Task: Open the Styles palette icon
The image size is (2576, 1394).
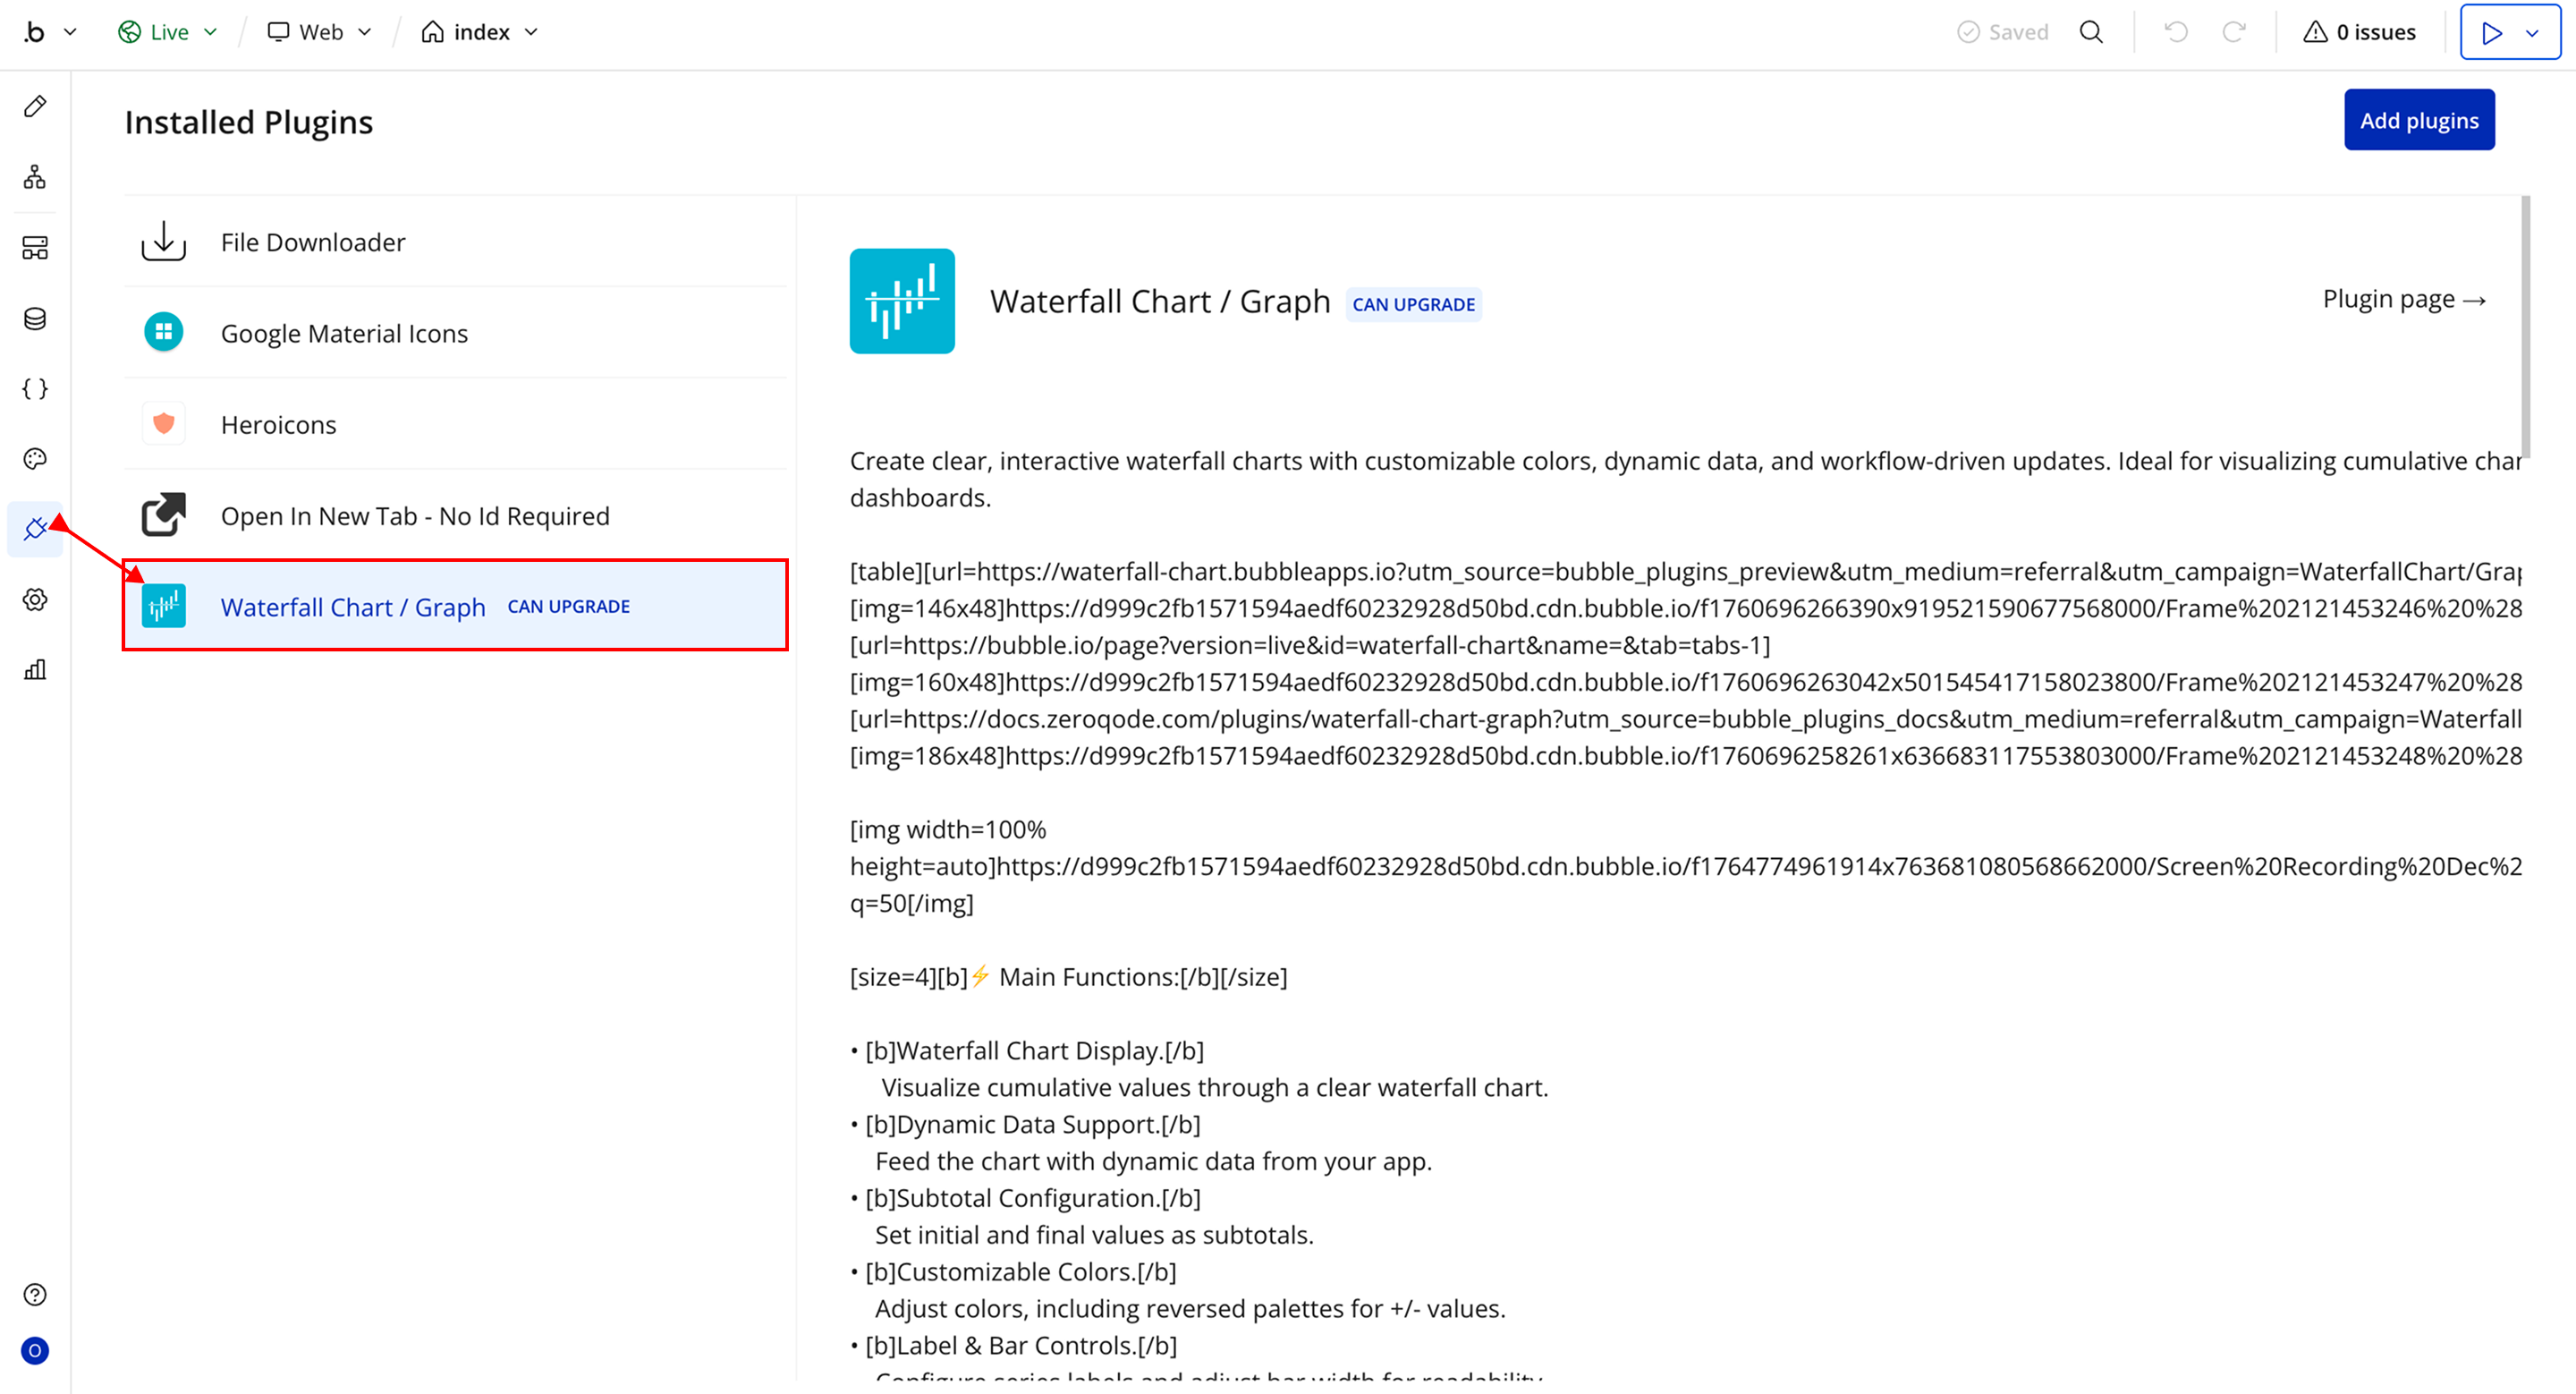Action: (x=35, y=459)
